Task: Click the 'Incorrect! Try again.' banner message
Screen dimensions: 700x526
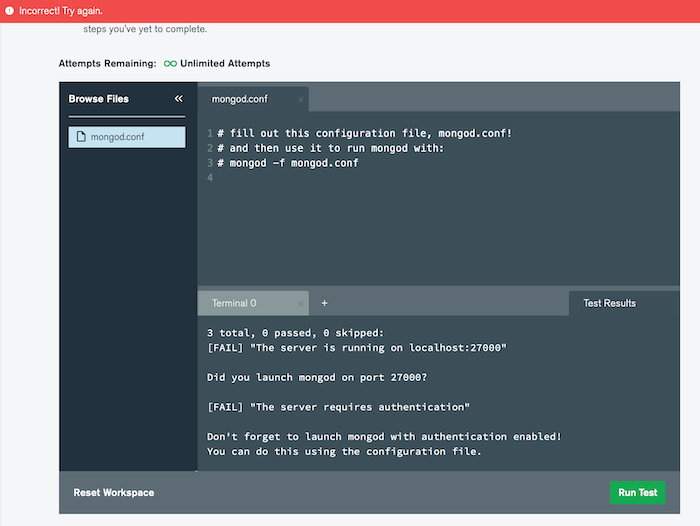Action: [61, 11]
